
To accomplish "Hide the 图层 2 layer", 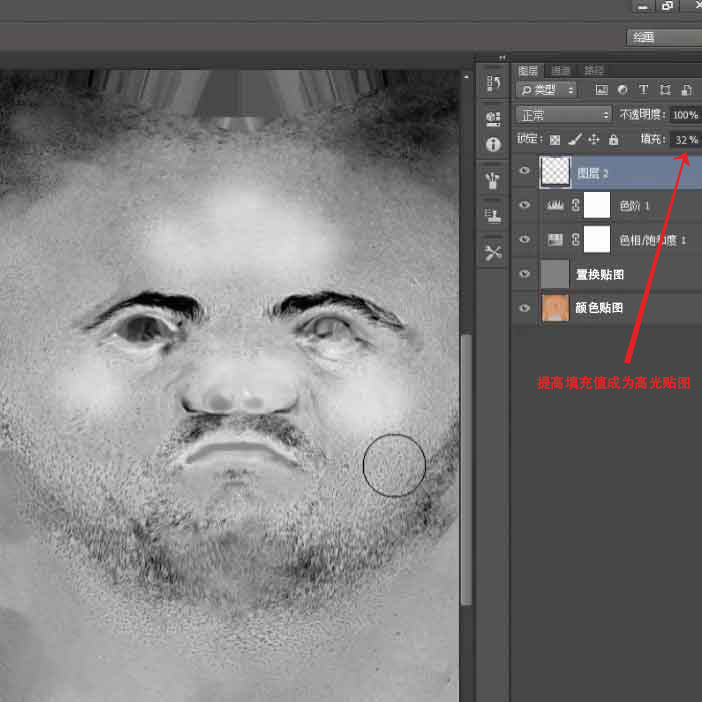I will (x=524, y=172).
